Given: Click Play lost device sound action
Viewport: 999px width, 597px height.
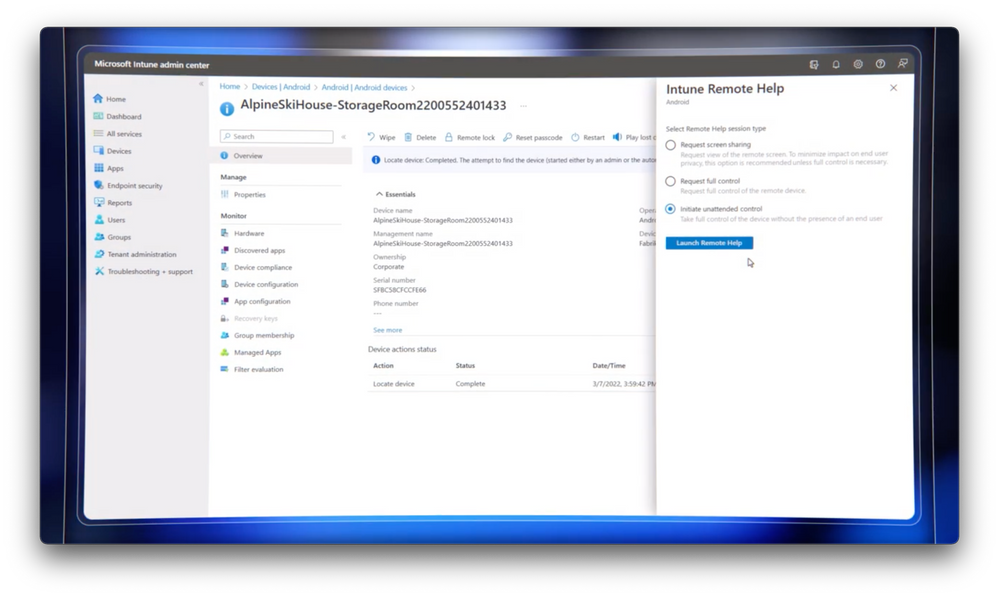Looking at the screenshot, I should pos(634,137).
